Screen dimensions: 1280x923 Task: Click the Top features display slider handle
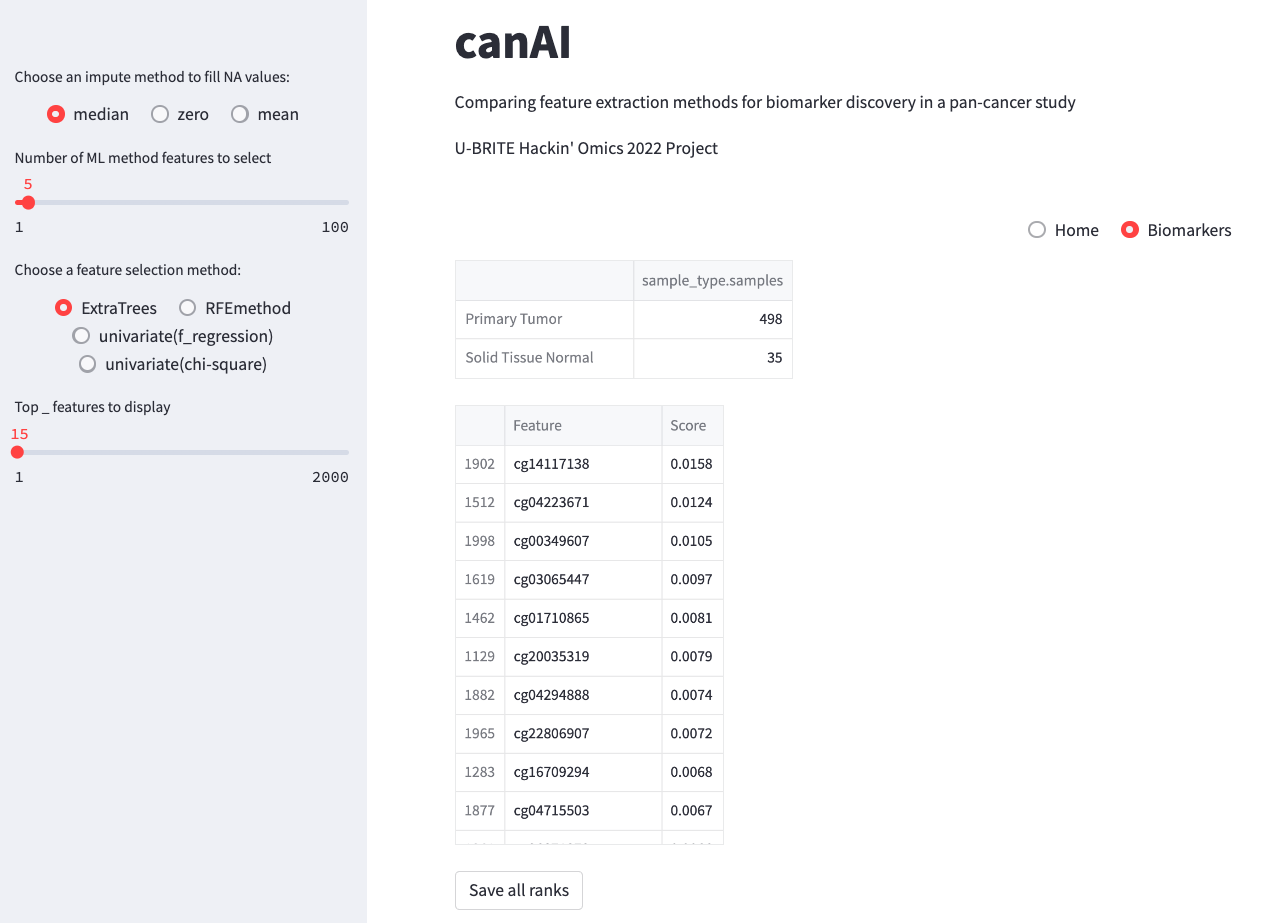17,452
